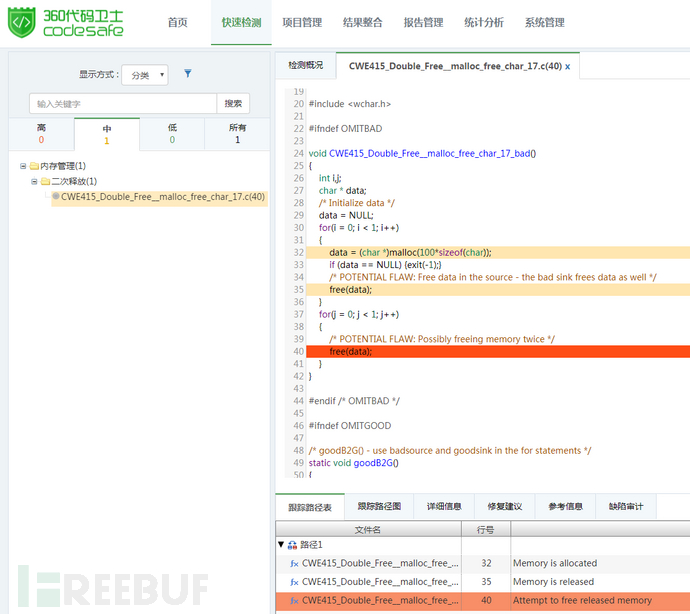The height and width of the screenshot is (614, 690).
Task: Click the keyword search input field
Action: pos(123,104)
